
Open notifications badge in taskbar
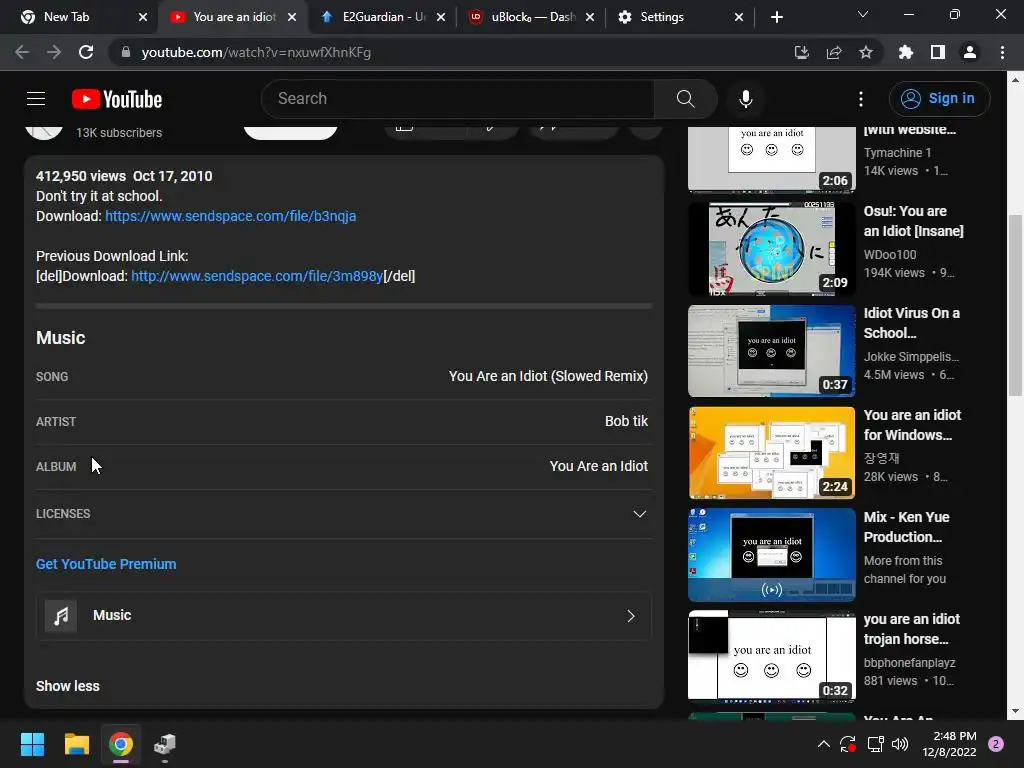(996, 744)
